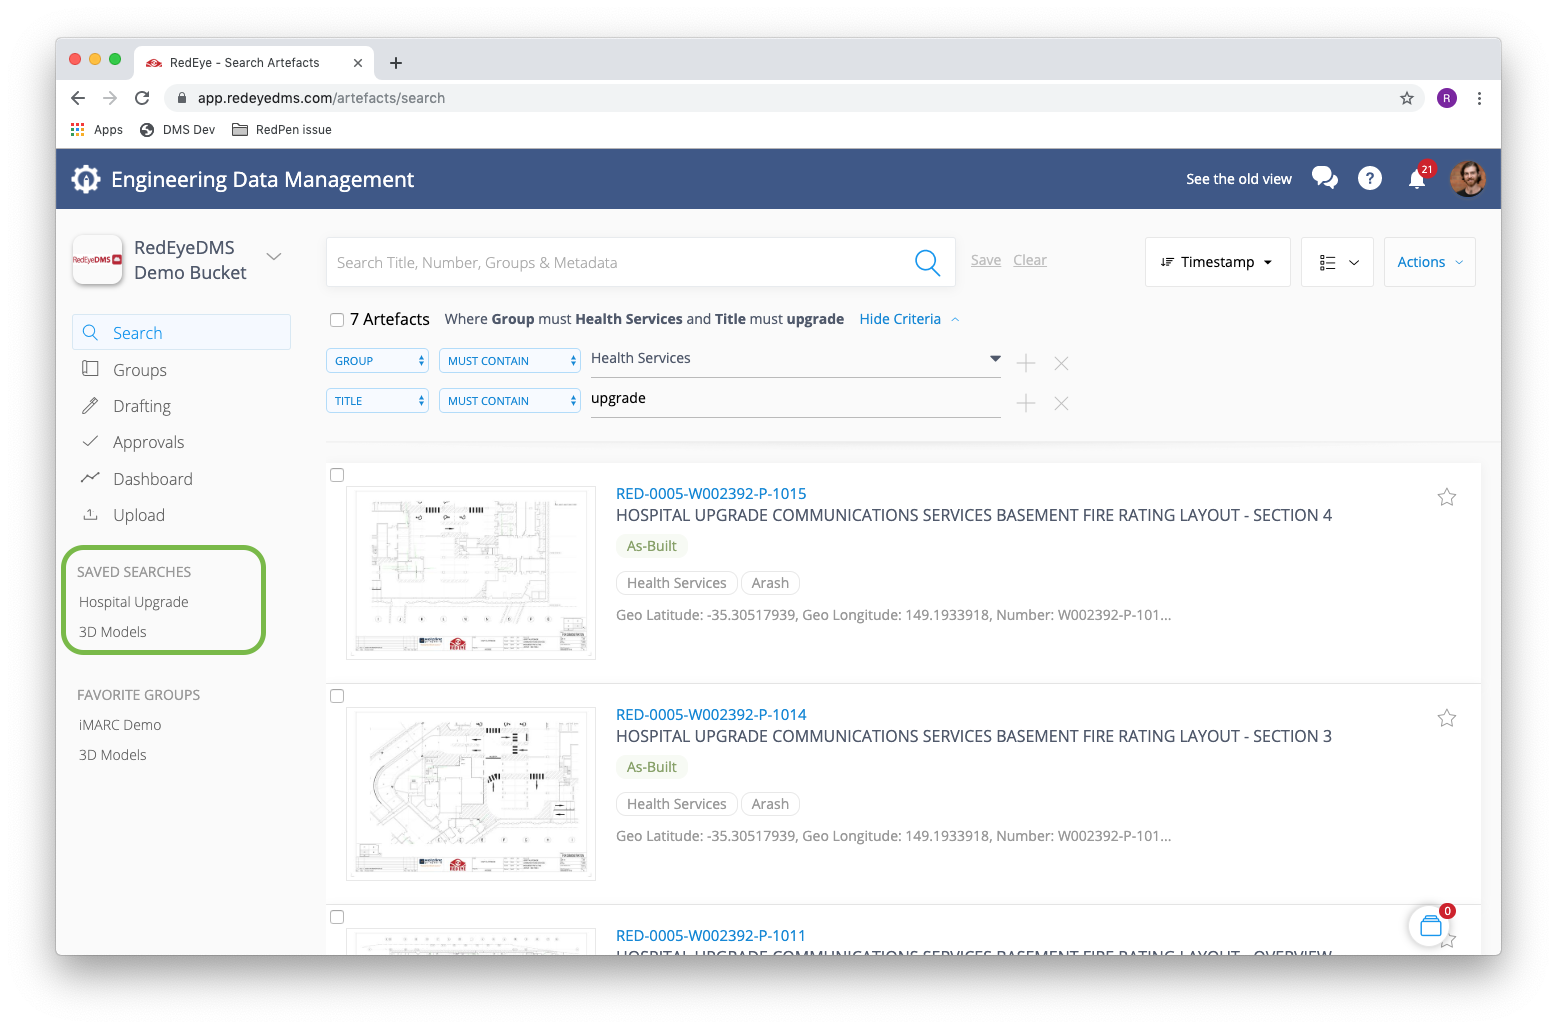Open the Actions dropdown
The image size is (1557, 1029).
(x=1429, y=262)
